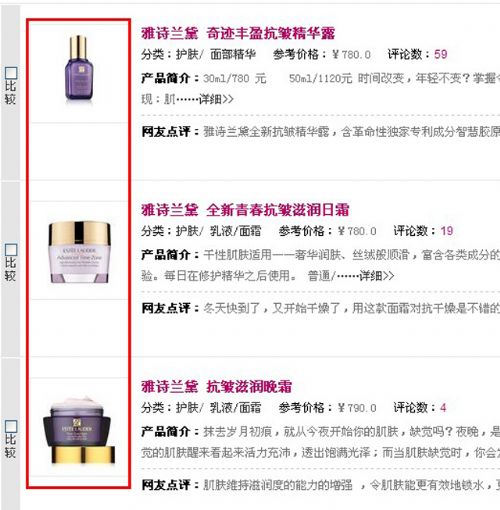Image resolution: width=500 pixels, height=510 pixels.
Task: Expand 详细>> for the serum description
Action: [216, 99]
